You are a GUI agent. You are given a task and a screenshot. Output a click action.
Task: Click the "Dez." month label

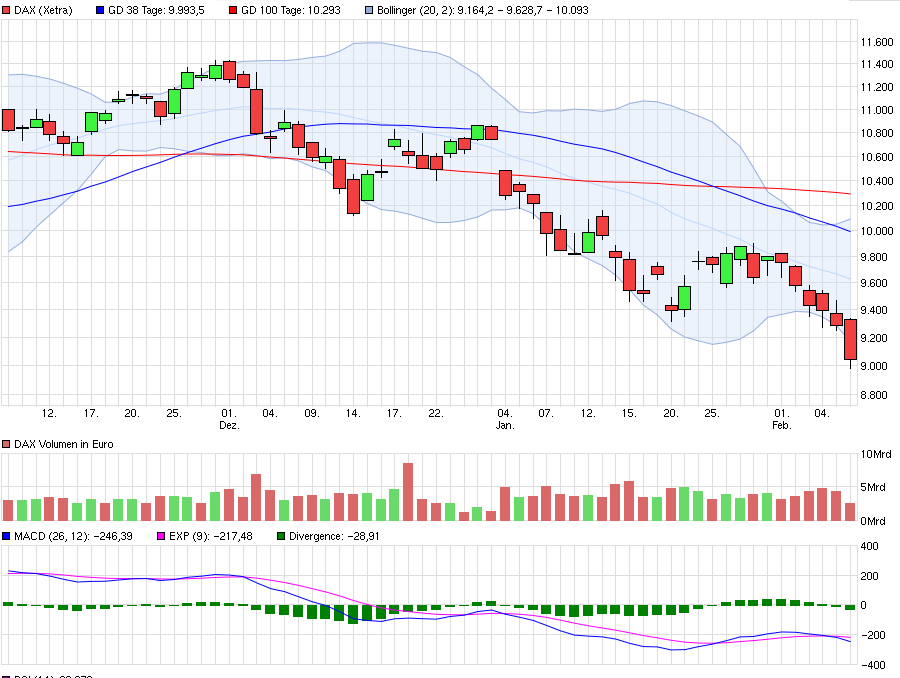(230, 425)
